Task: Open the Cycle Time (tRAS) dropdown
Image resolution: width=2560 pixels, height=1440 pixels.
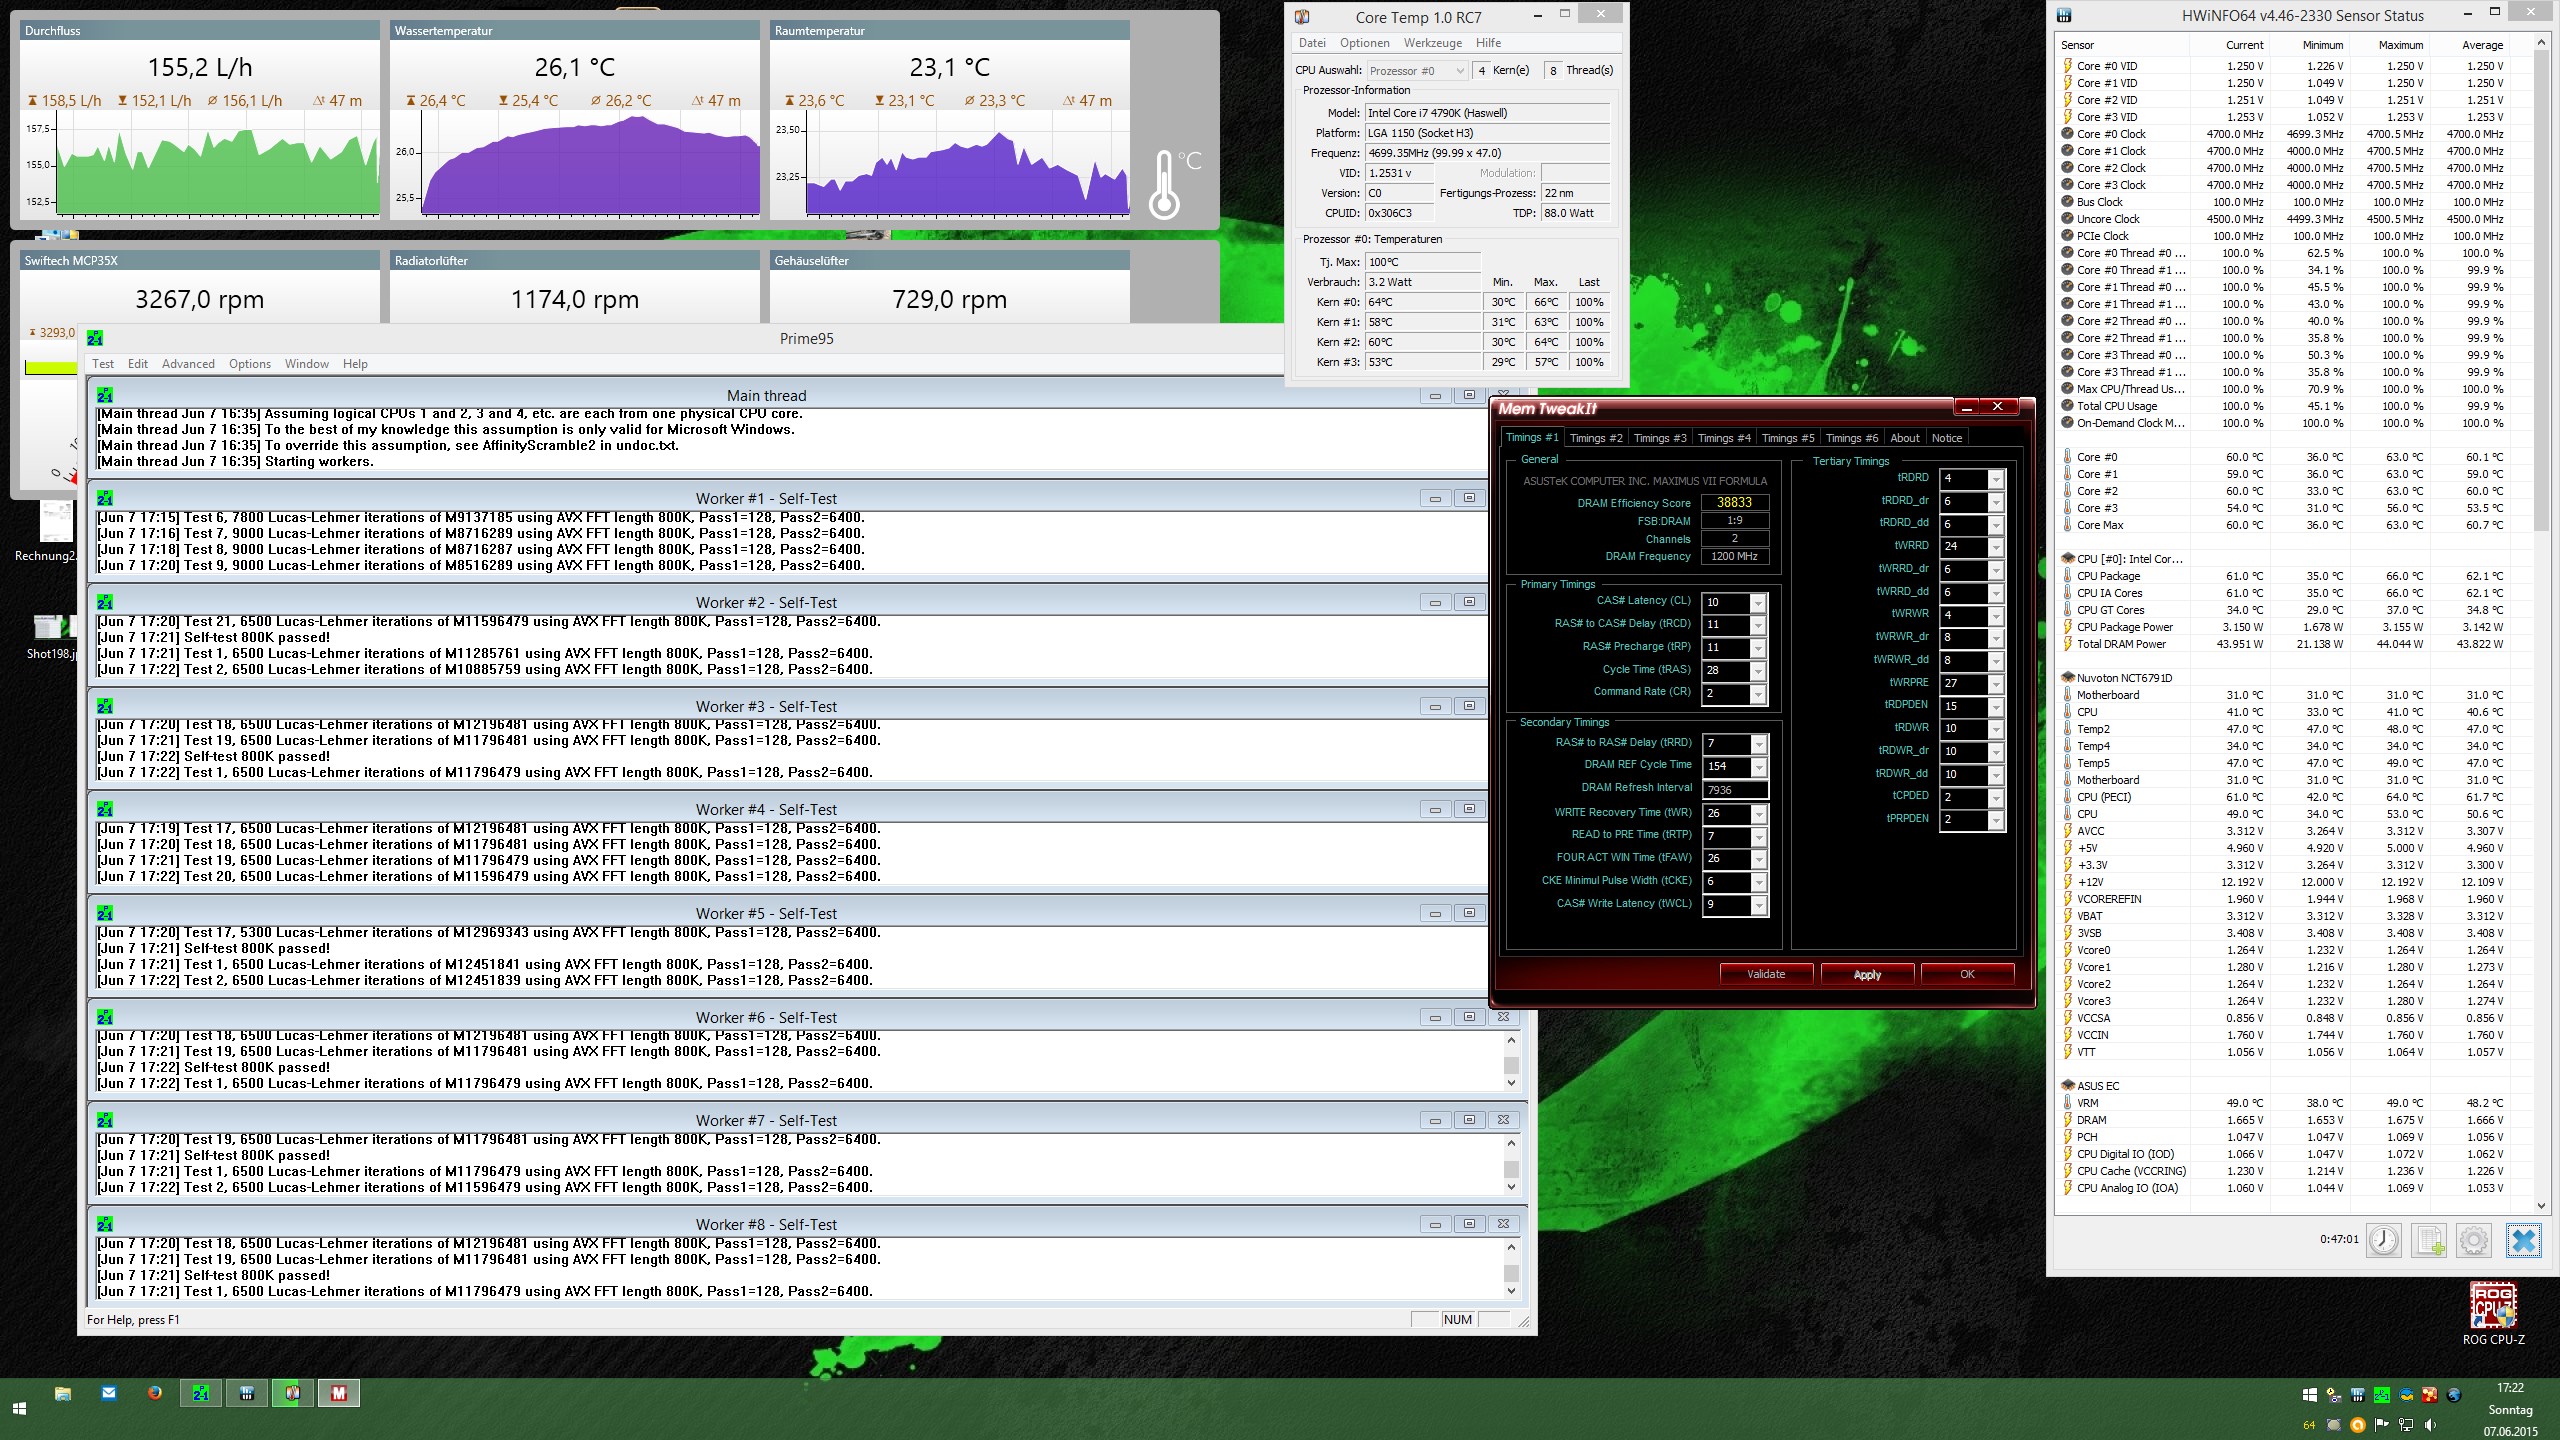Action: 1758,671
